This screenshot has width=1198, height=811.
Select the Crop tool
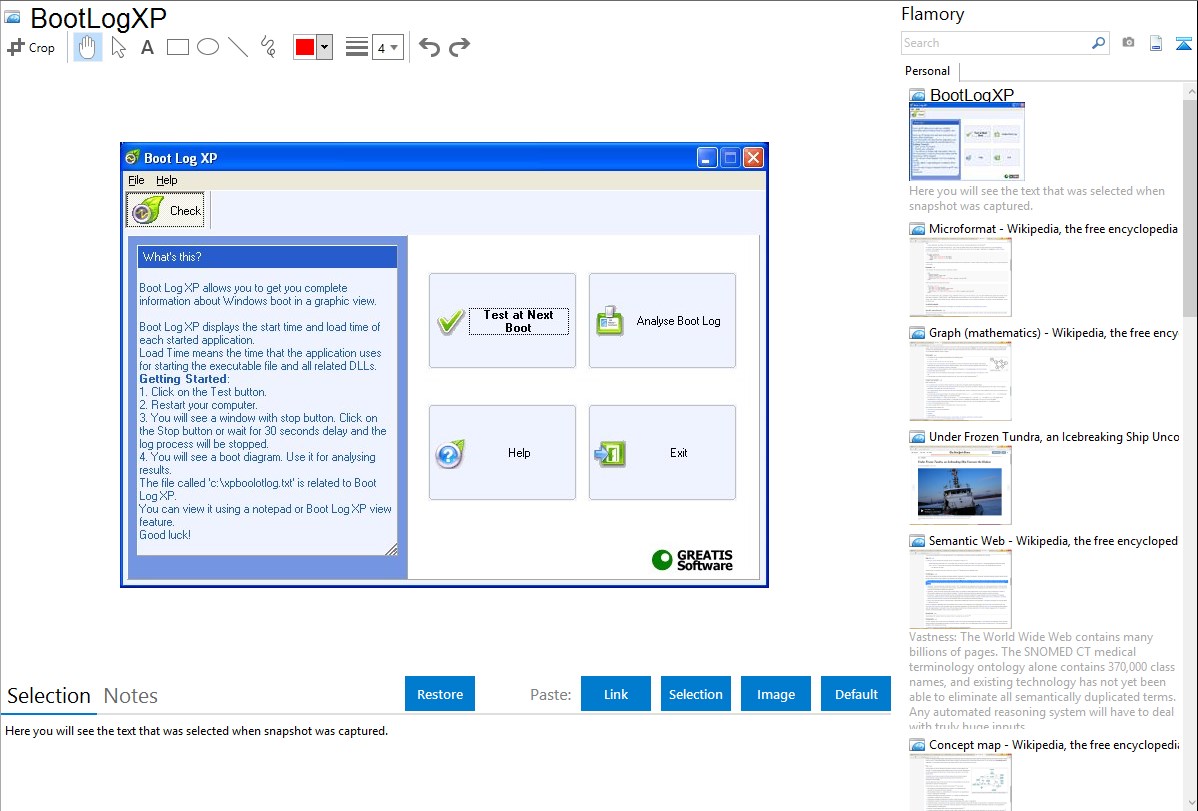pyautogui.click(x=31, y=47)
